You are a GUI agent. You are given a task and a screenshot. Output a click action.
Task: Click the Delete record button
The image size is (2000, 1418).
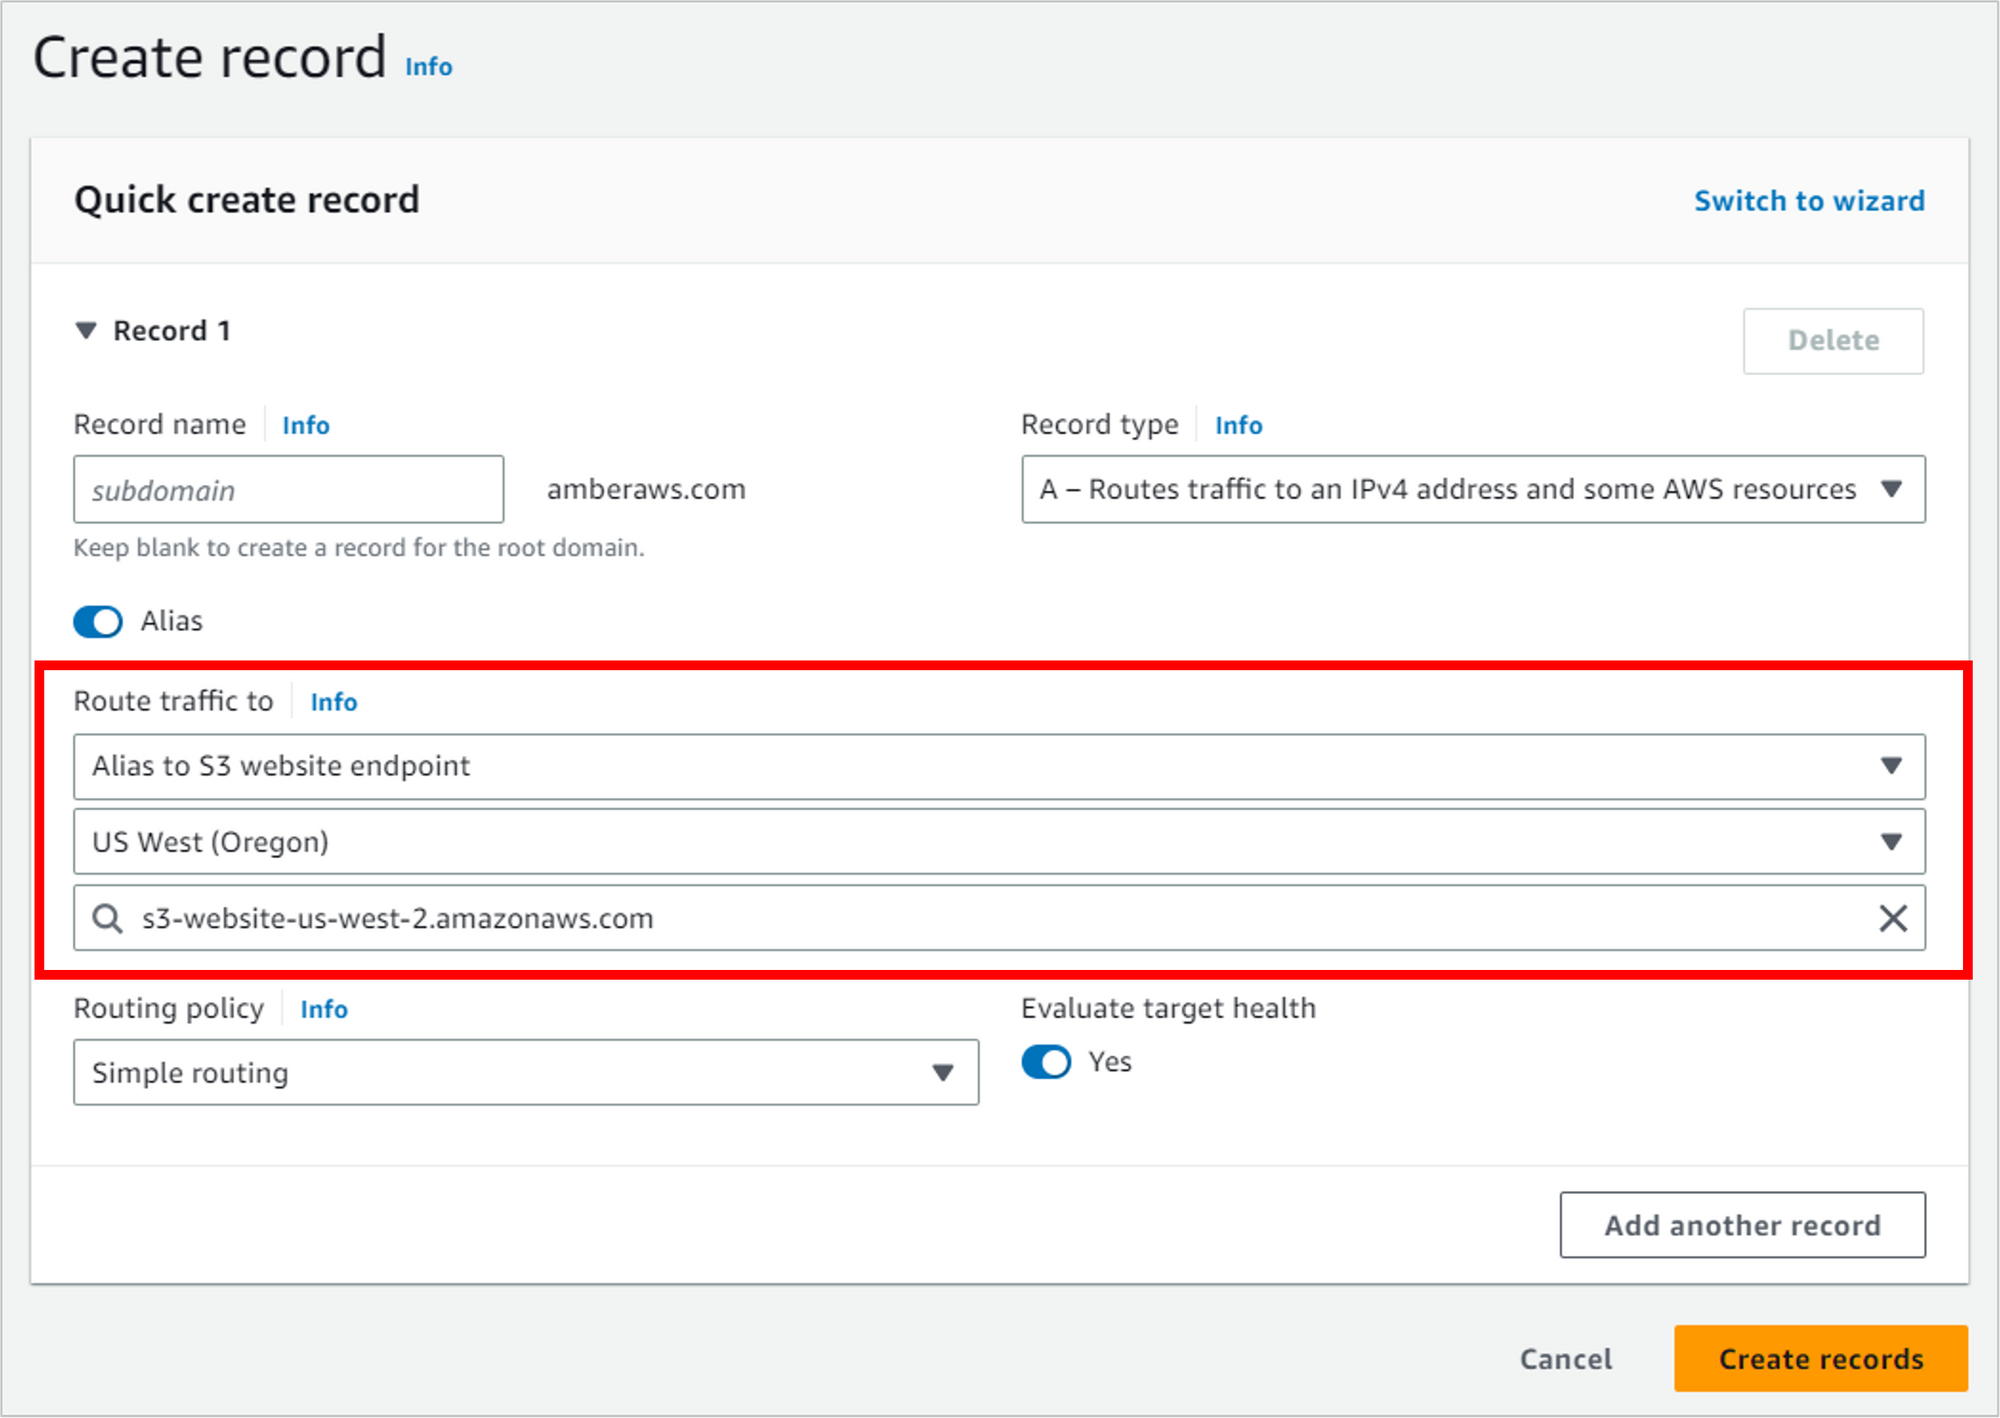pyautogui.click(x=1833, y=341)
